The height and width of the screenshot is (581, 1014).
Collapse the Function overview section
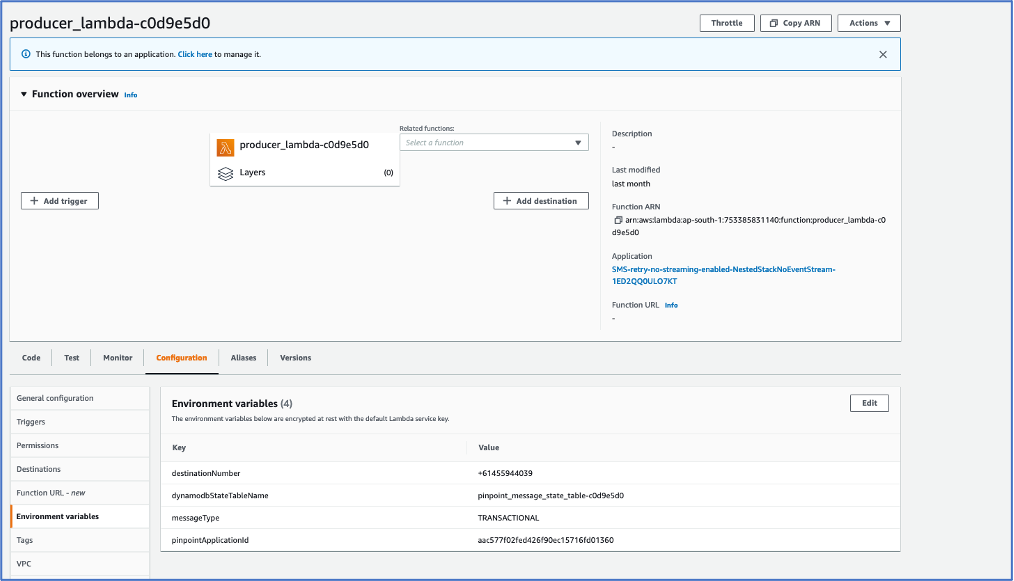pyautogui.click(x=24, y=94)
